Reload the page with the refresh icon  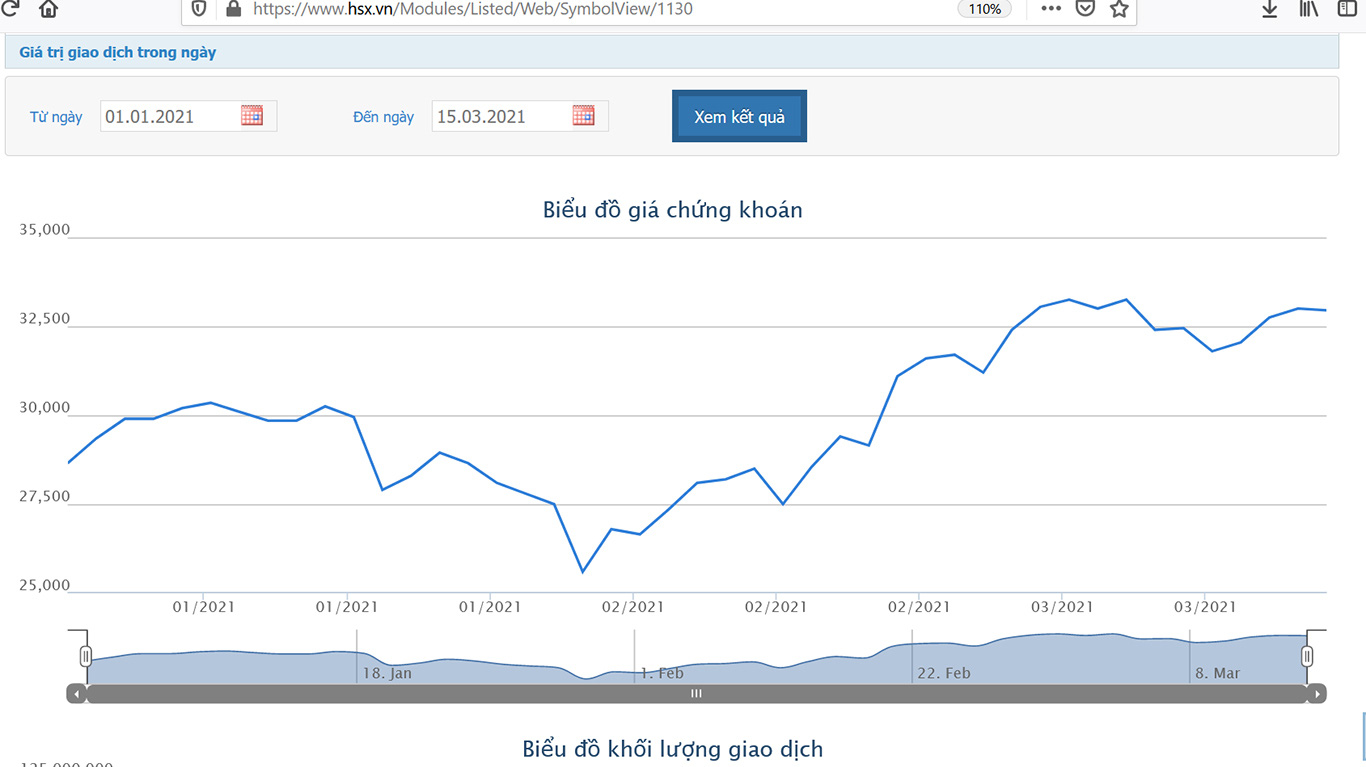coord(10,8)
